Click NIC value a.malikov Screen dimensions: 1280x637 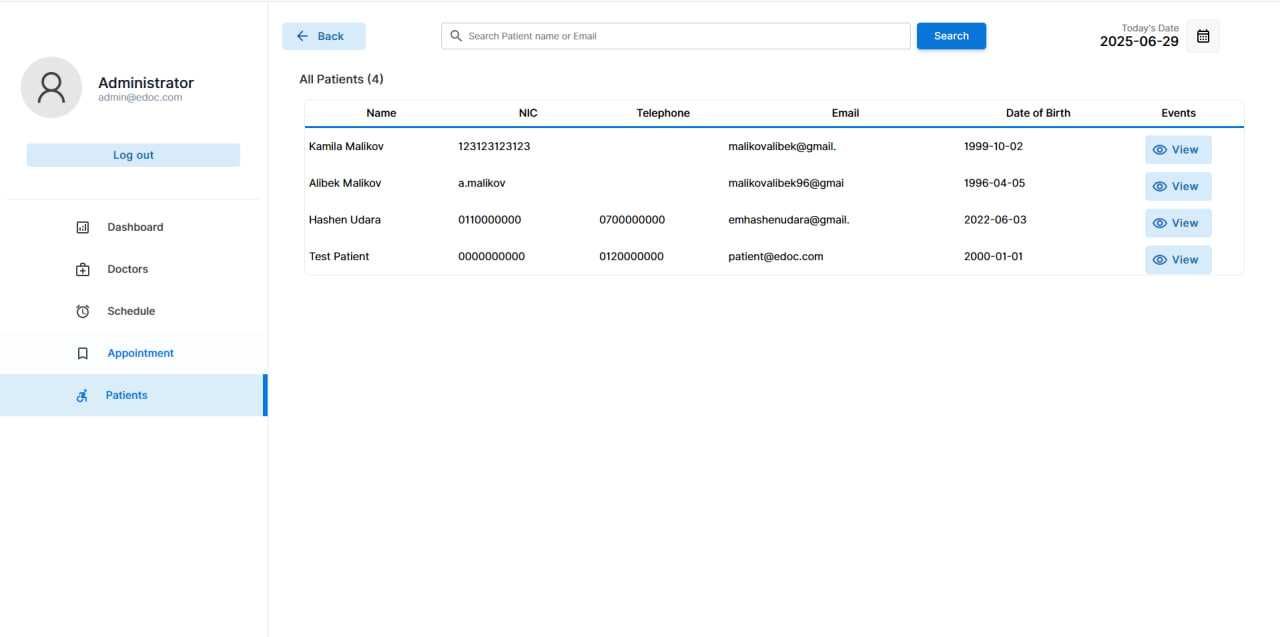click(481, 183)
